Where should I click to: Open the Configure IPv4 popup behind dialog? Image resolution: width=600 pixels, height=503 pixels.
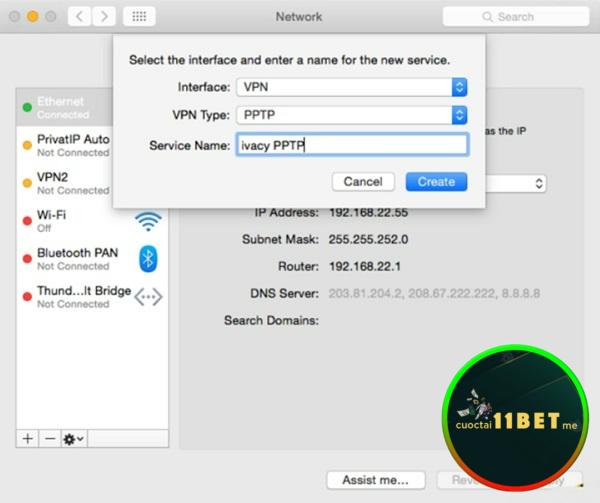[x=516, y=184]
